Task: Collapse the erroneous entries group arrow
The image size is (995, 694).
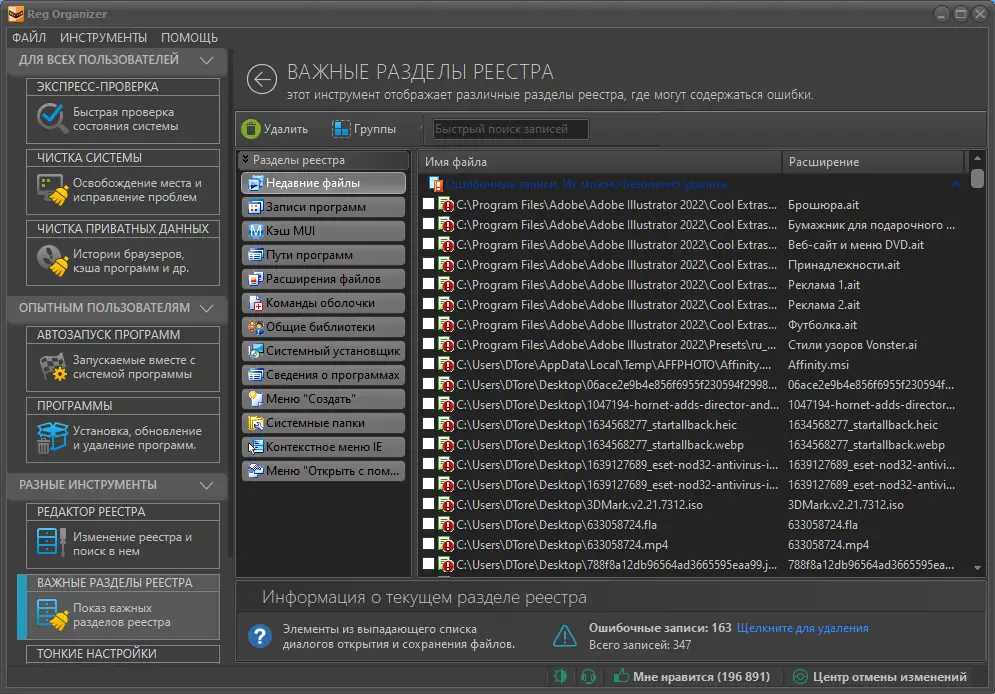Action: (956, 184)
